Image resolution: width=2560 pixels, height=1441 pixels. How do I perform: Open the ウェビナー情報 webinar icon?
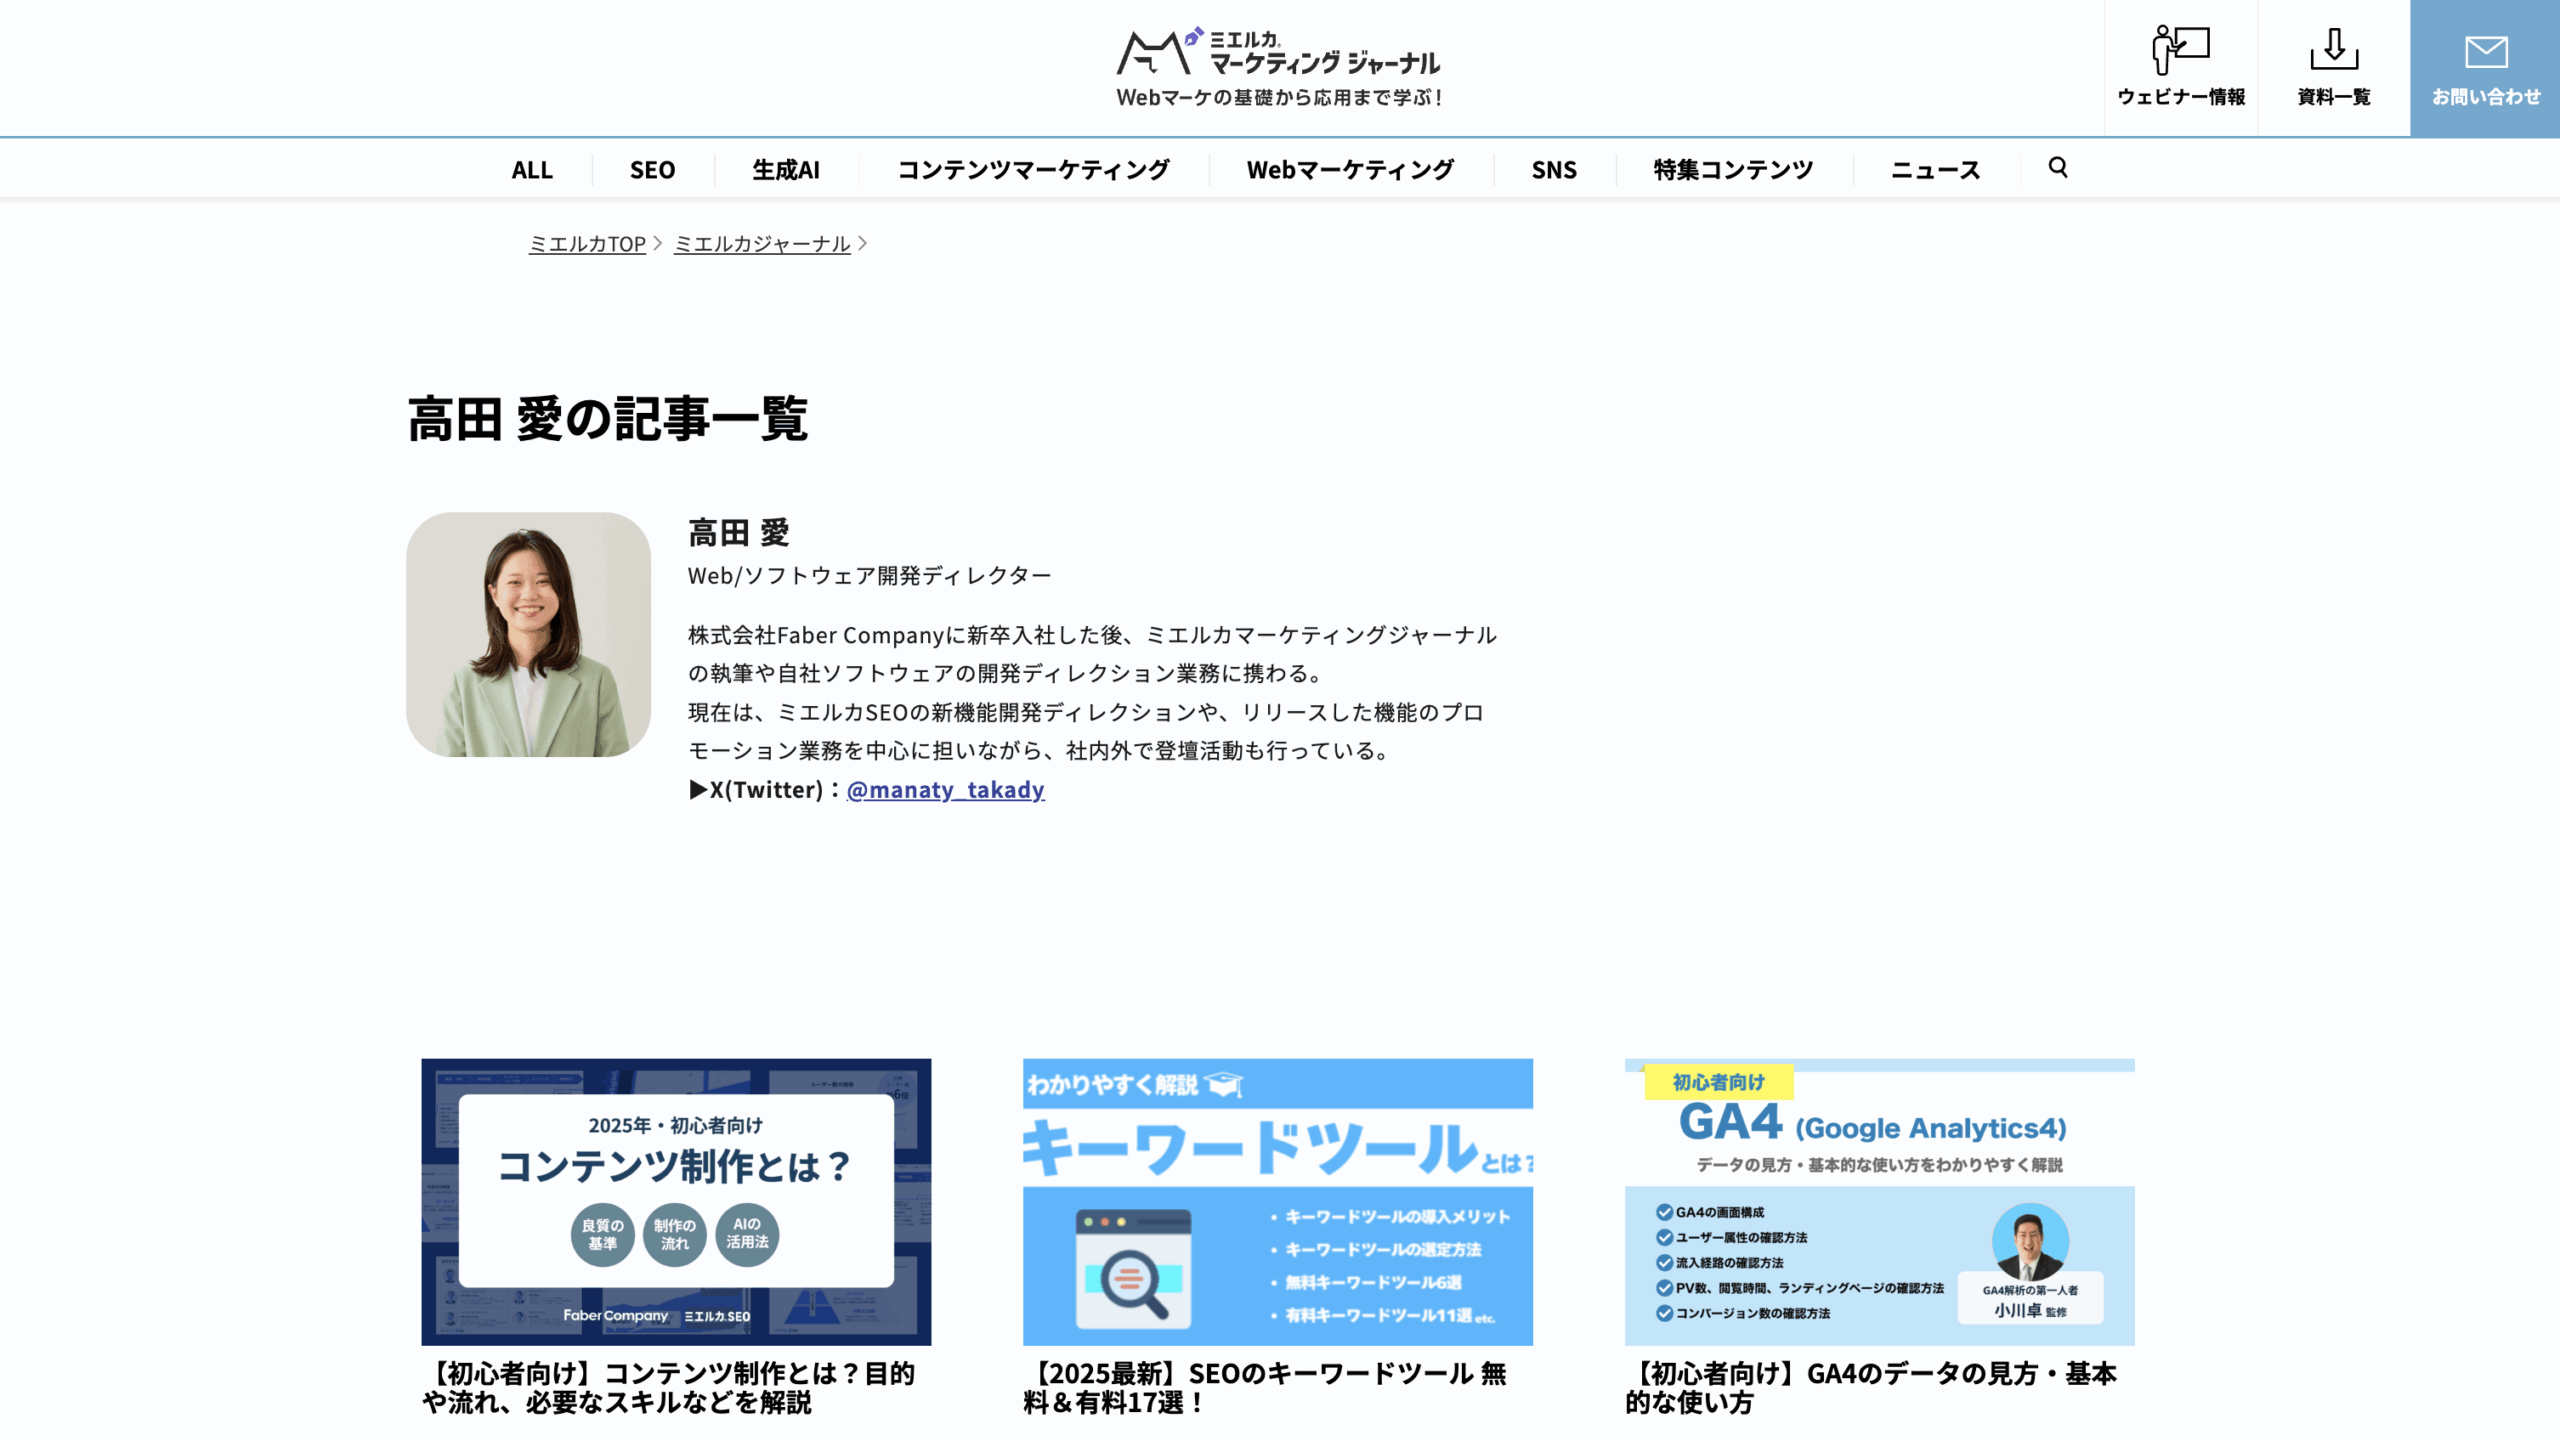[x=2180, y=50]
